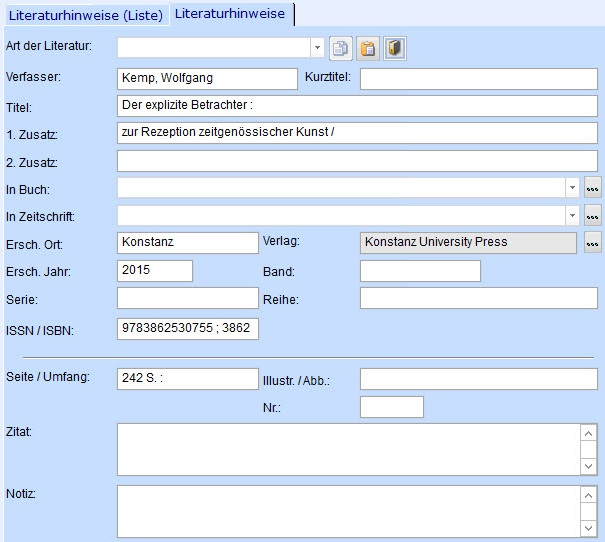Open the Verlag browse ellipsis button
The image size is (605, 542).
coord(593,242)
